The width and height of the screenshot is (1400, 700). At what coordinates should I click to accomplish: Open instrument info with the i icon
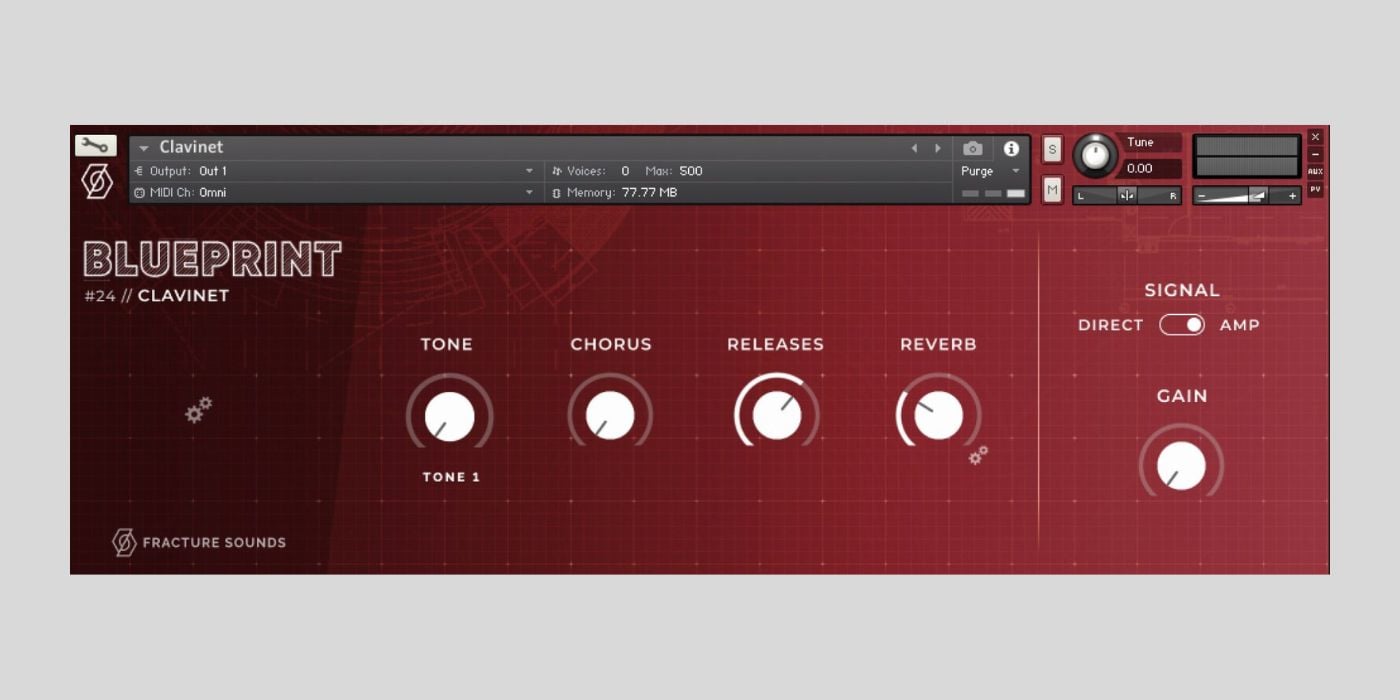click(1013, 147)
